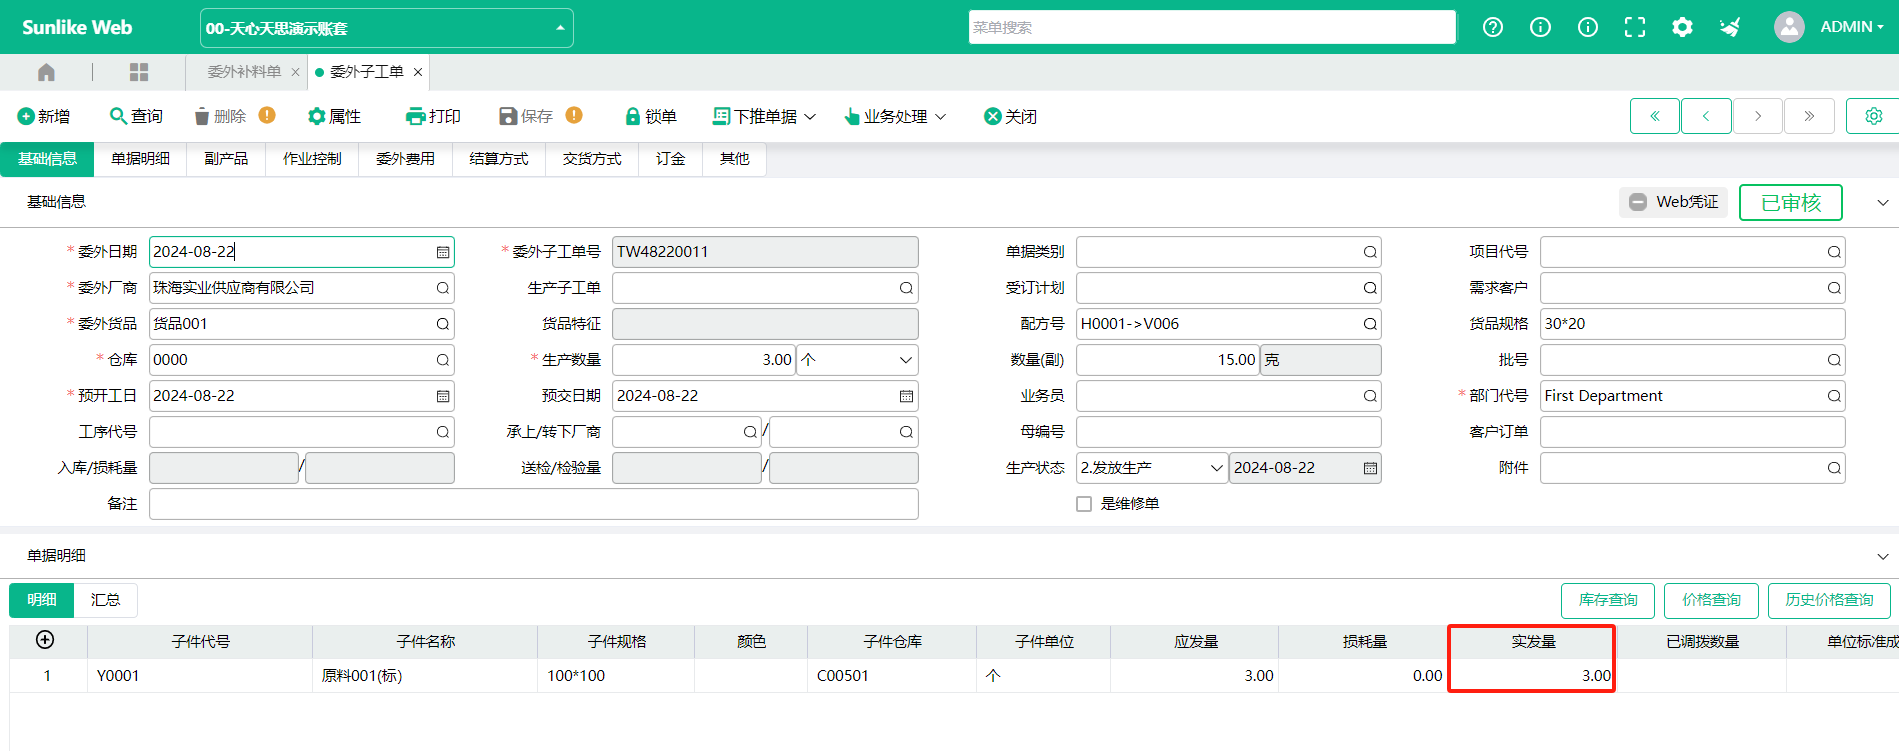Collapse the 单据明细 section
This screenshot has width=1899, height=751.
(1882, 556)
